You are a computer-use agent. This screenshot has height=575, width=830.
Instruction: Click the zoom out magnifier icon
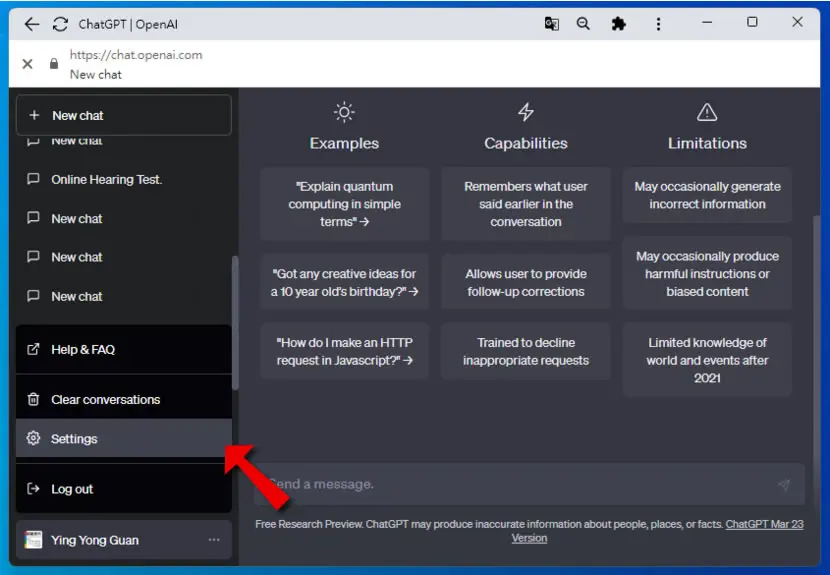point(583,24)
